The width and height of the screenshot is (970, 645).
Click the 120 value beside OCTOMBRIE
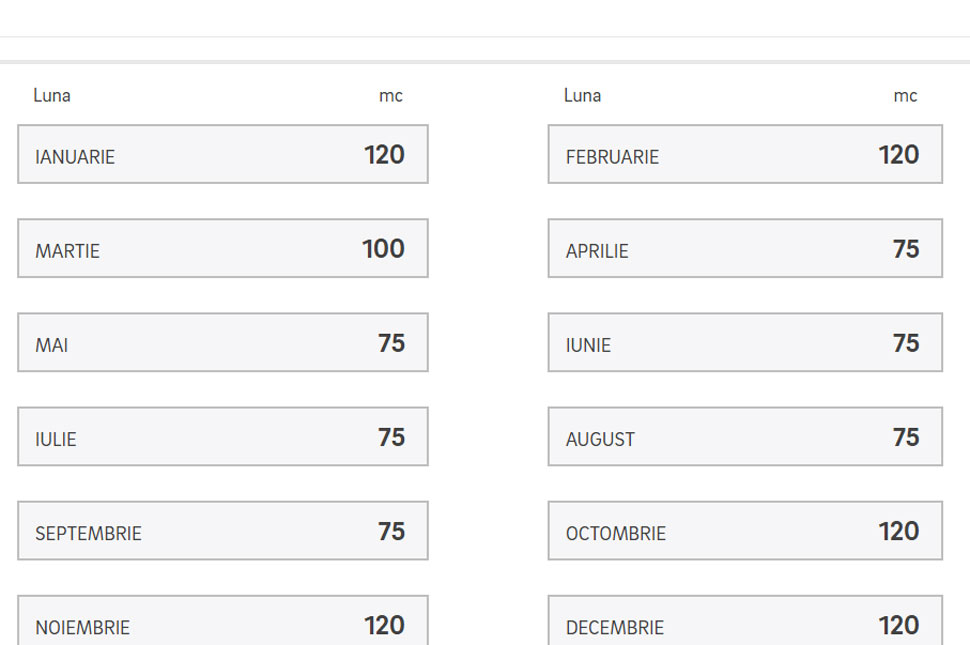point(899,531)
